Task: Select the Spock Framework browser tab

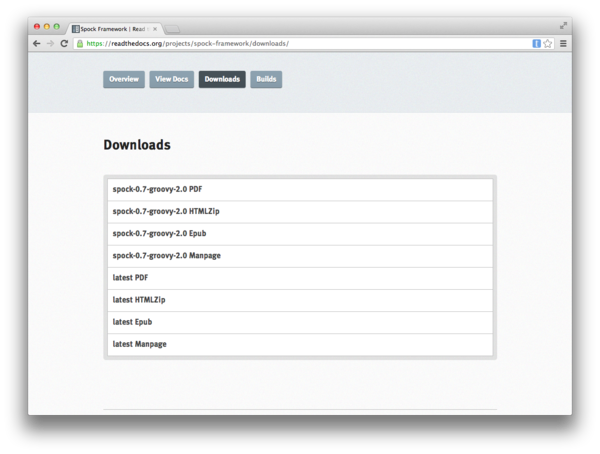Action: [114, 29]
